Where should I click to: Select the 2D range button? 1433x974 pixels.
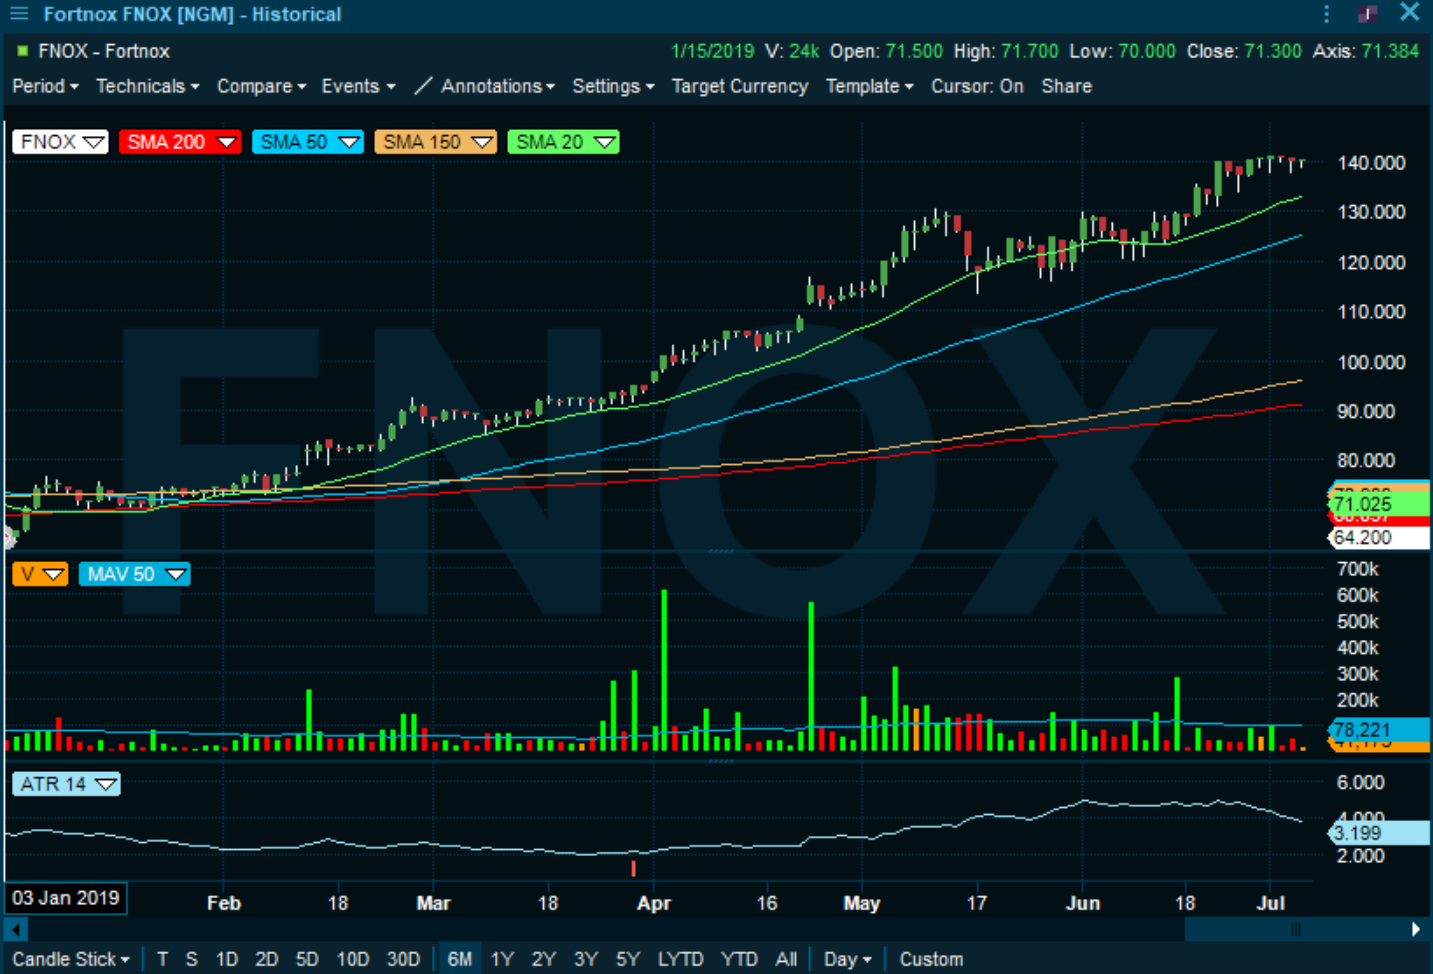(x=266, y=959)
